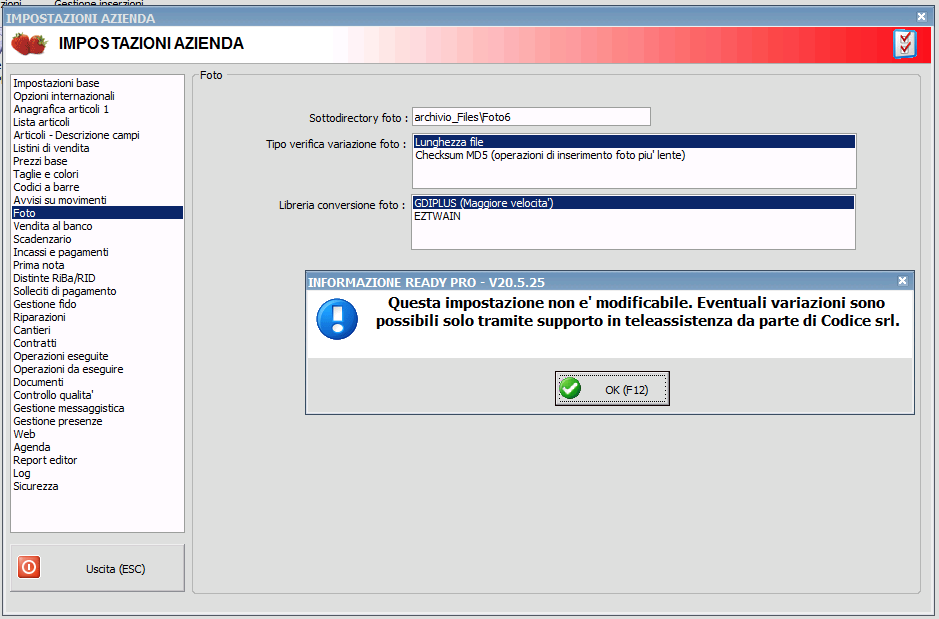Select Gestione messaggistica entry

click(98, 408)
